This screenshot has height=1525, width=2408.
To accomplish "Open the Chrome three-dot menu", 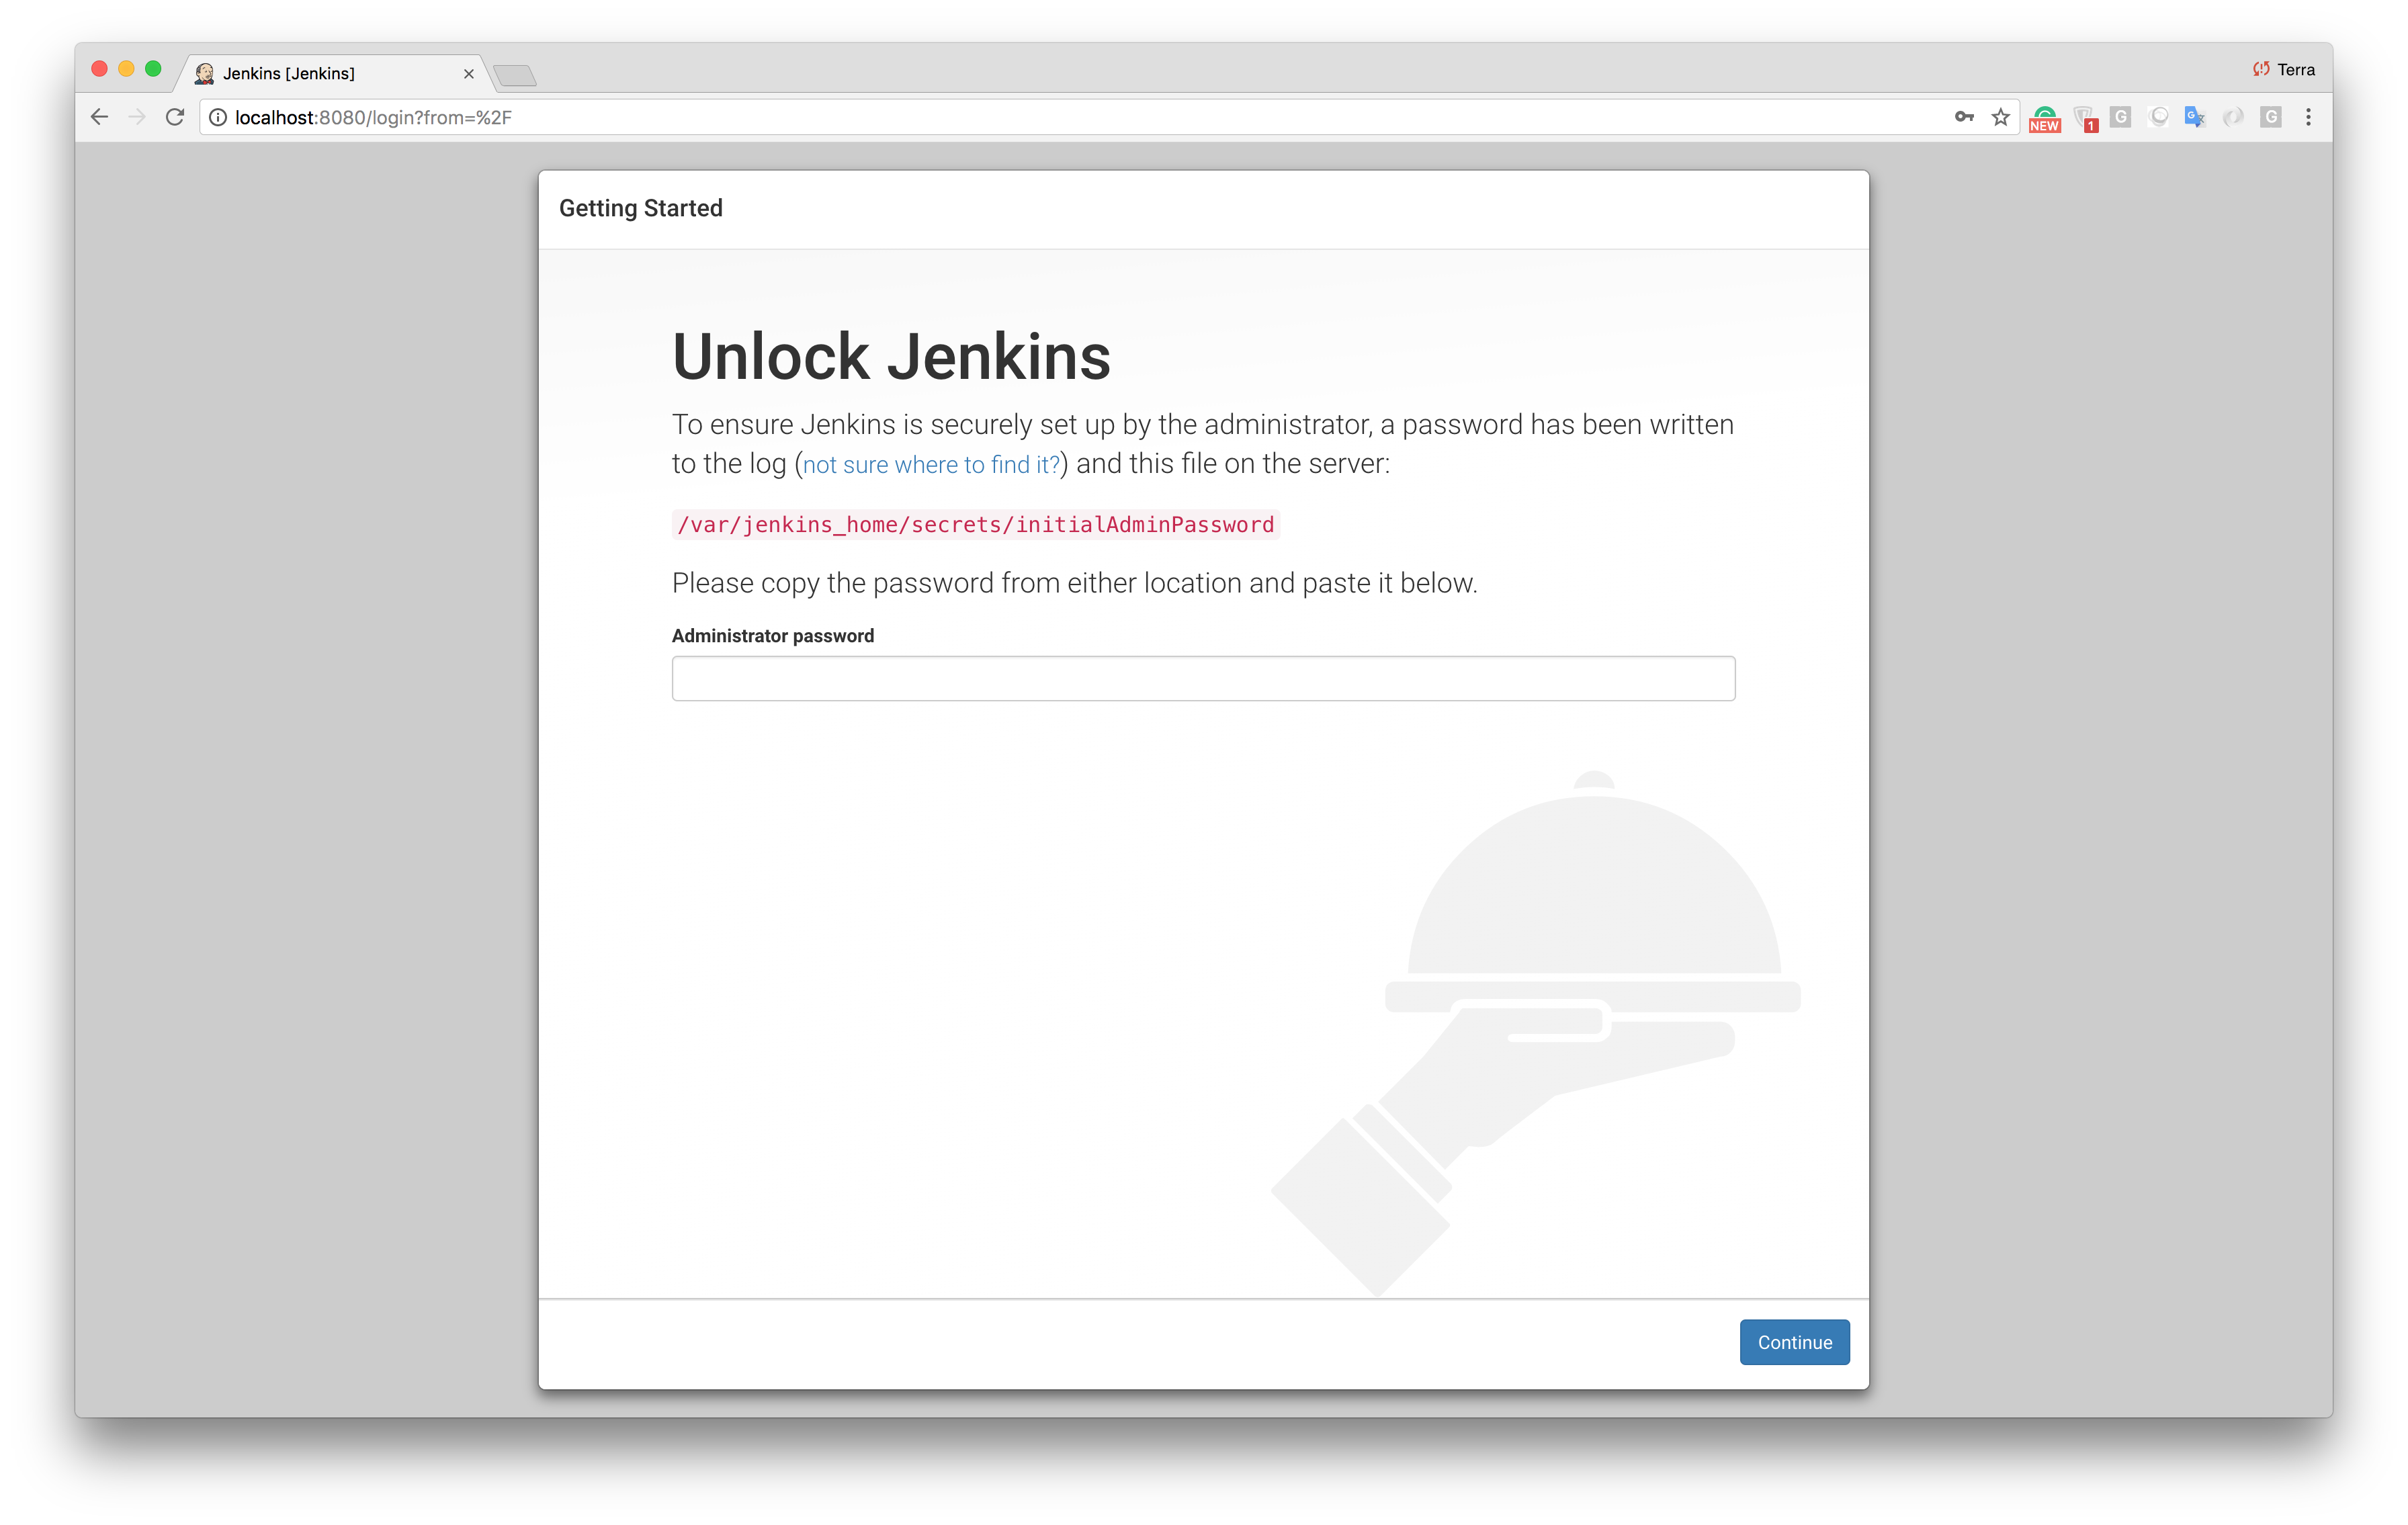I will 2308,117.
